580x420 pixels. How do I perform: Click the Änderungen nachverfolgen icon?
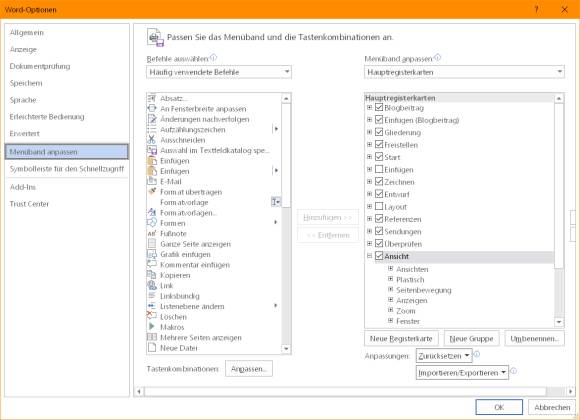(152, 119)
